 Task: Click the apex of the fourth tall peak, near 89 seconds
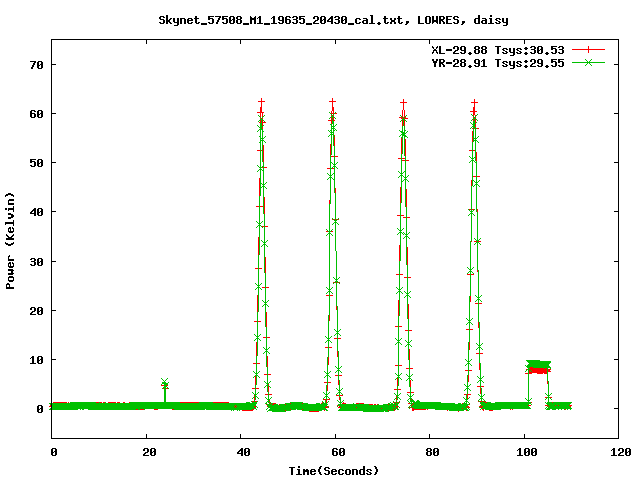tap(474, 103)
